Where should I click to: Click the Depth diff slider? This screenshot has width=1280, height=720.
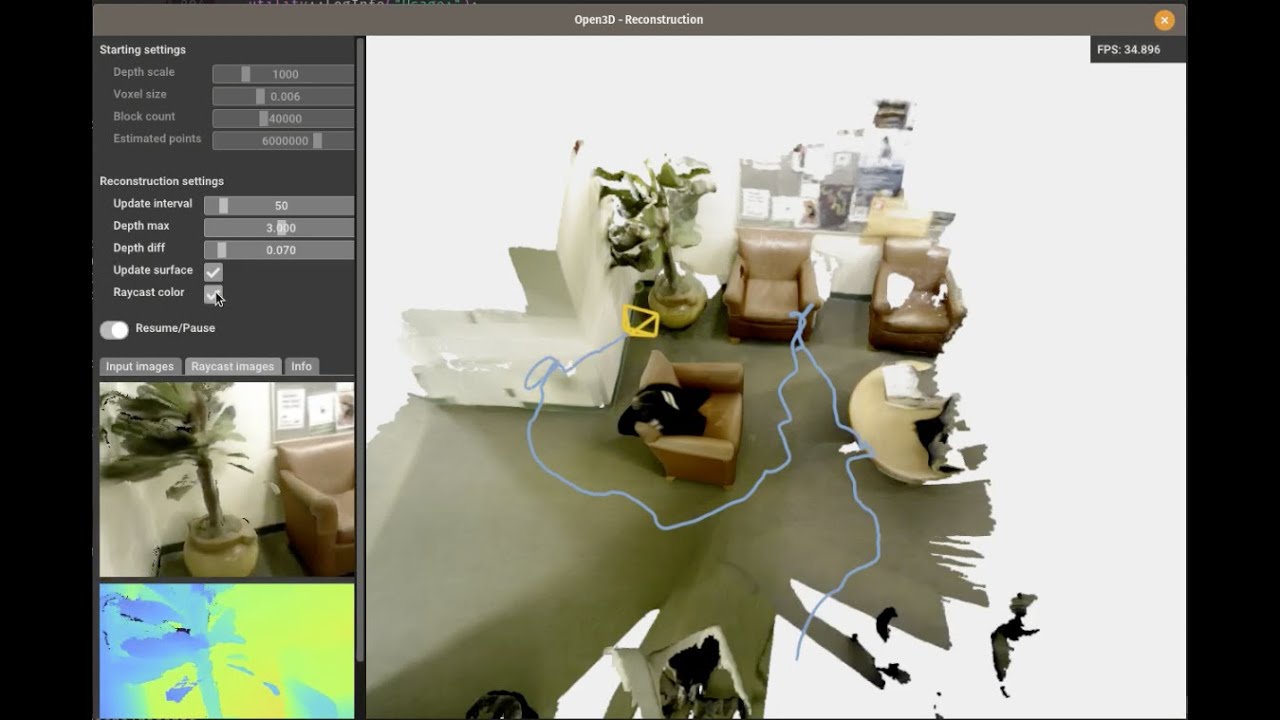pos(279,249)
